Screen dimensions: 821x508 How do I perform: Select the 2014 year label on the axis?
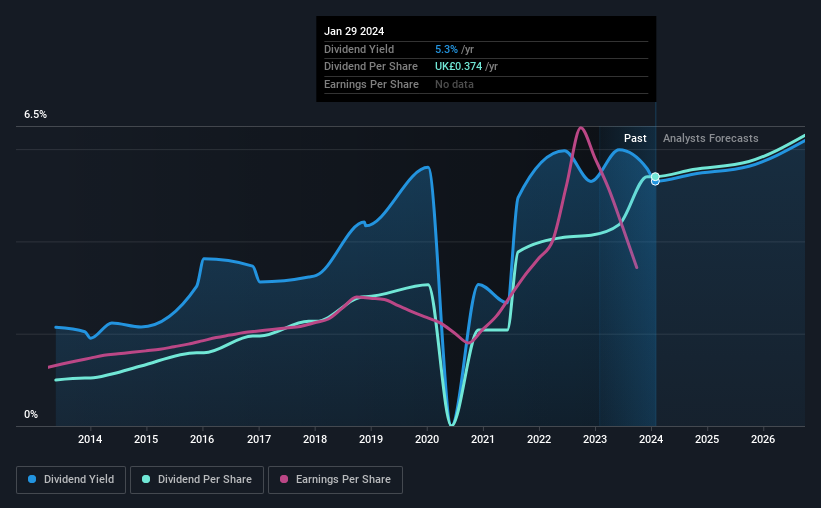tap(90, 439)
